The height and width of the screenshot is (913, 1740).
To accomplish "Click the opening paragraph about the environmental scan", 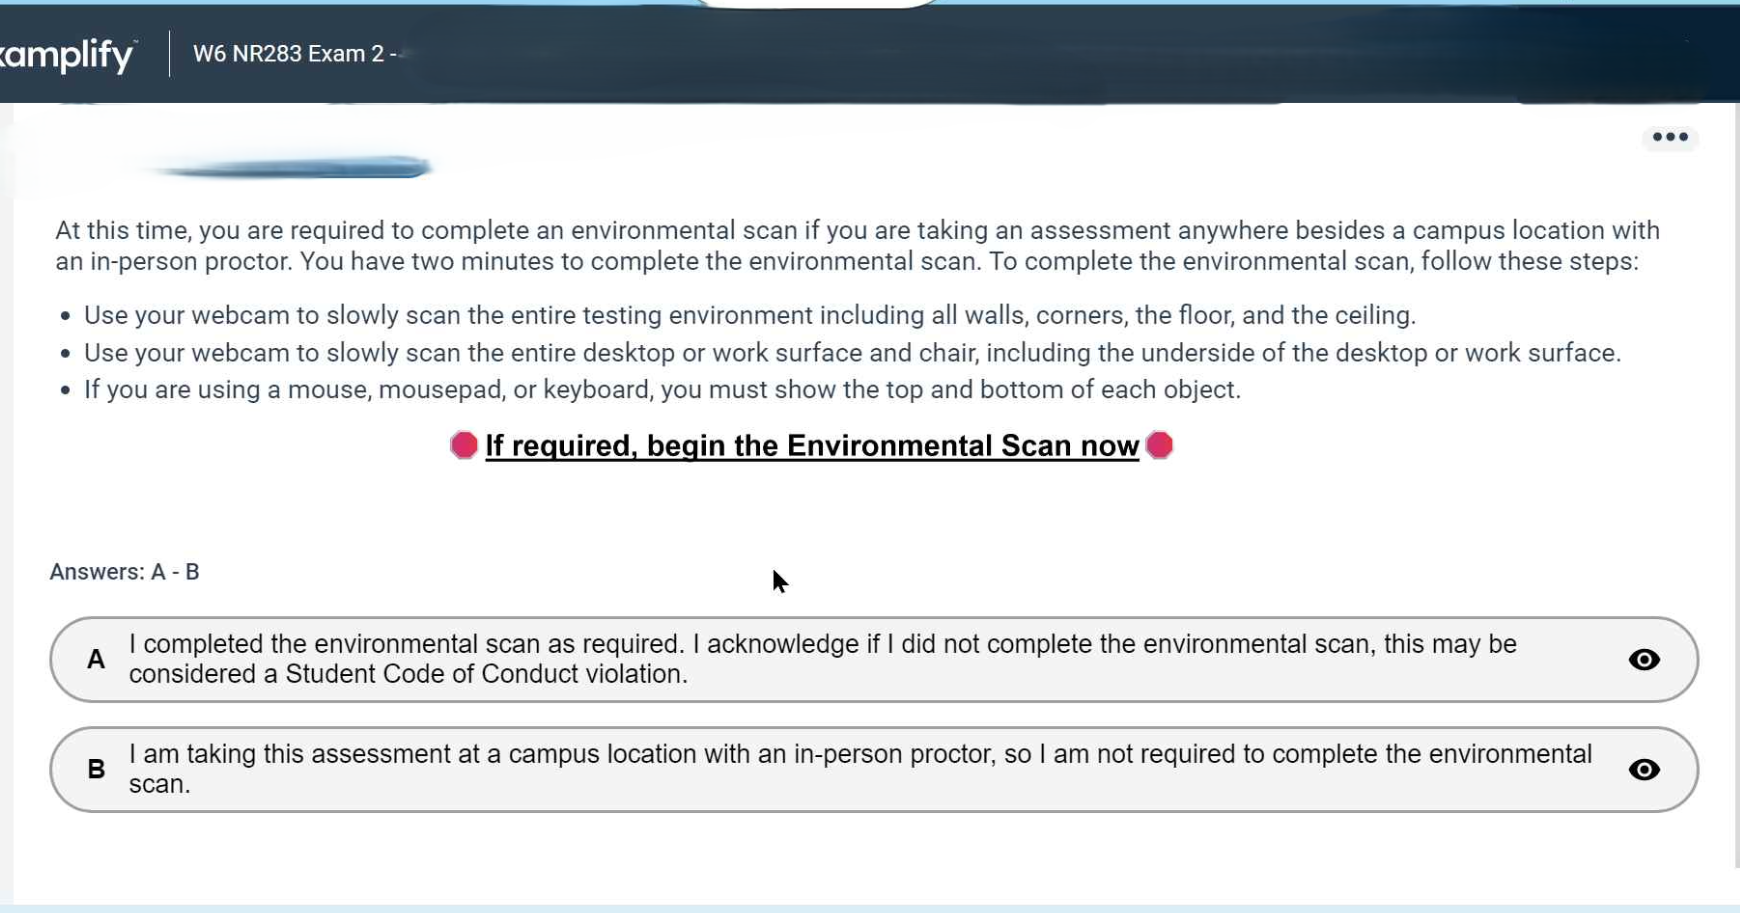I will [856, 246].
